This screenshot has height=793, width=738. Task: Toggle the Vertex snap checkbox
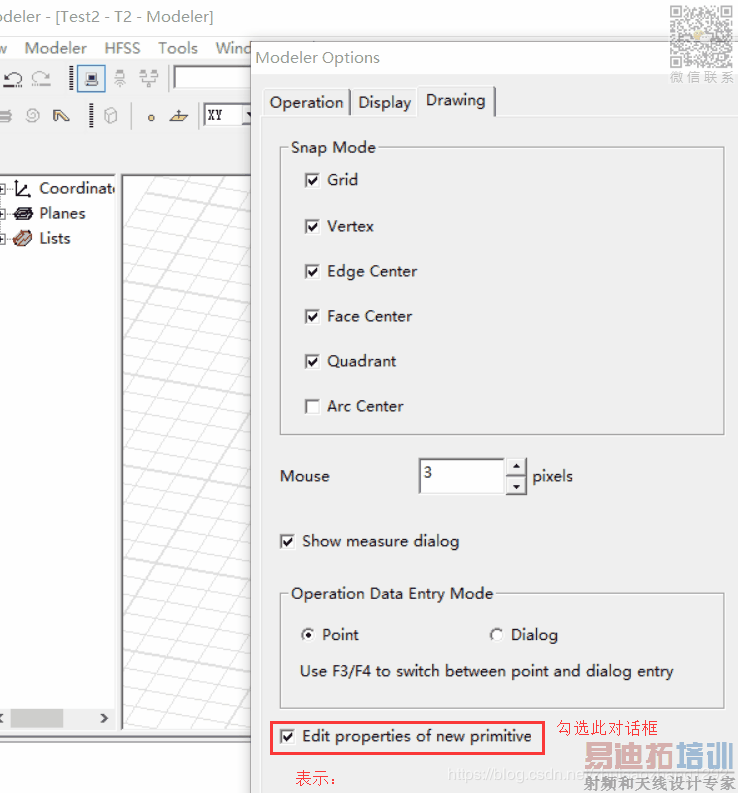[x=312, y=226]
